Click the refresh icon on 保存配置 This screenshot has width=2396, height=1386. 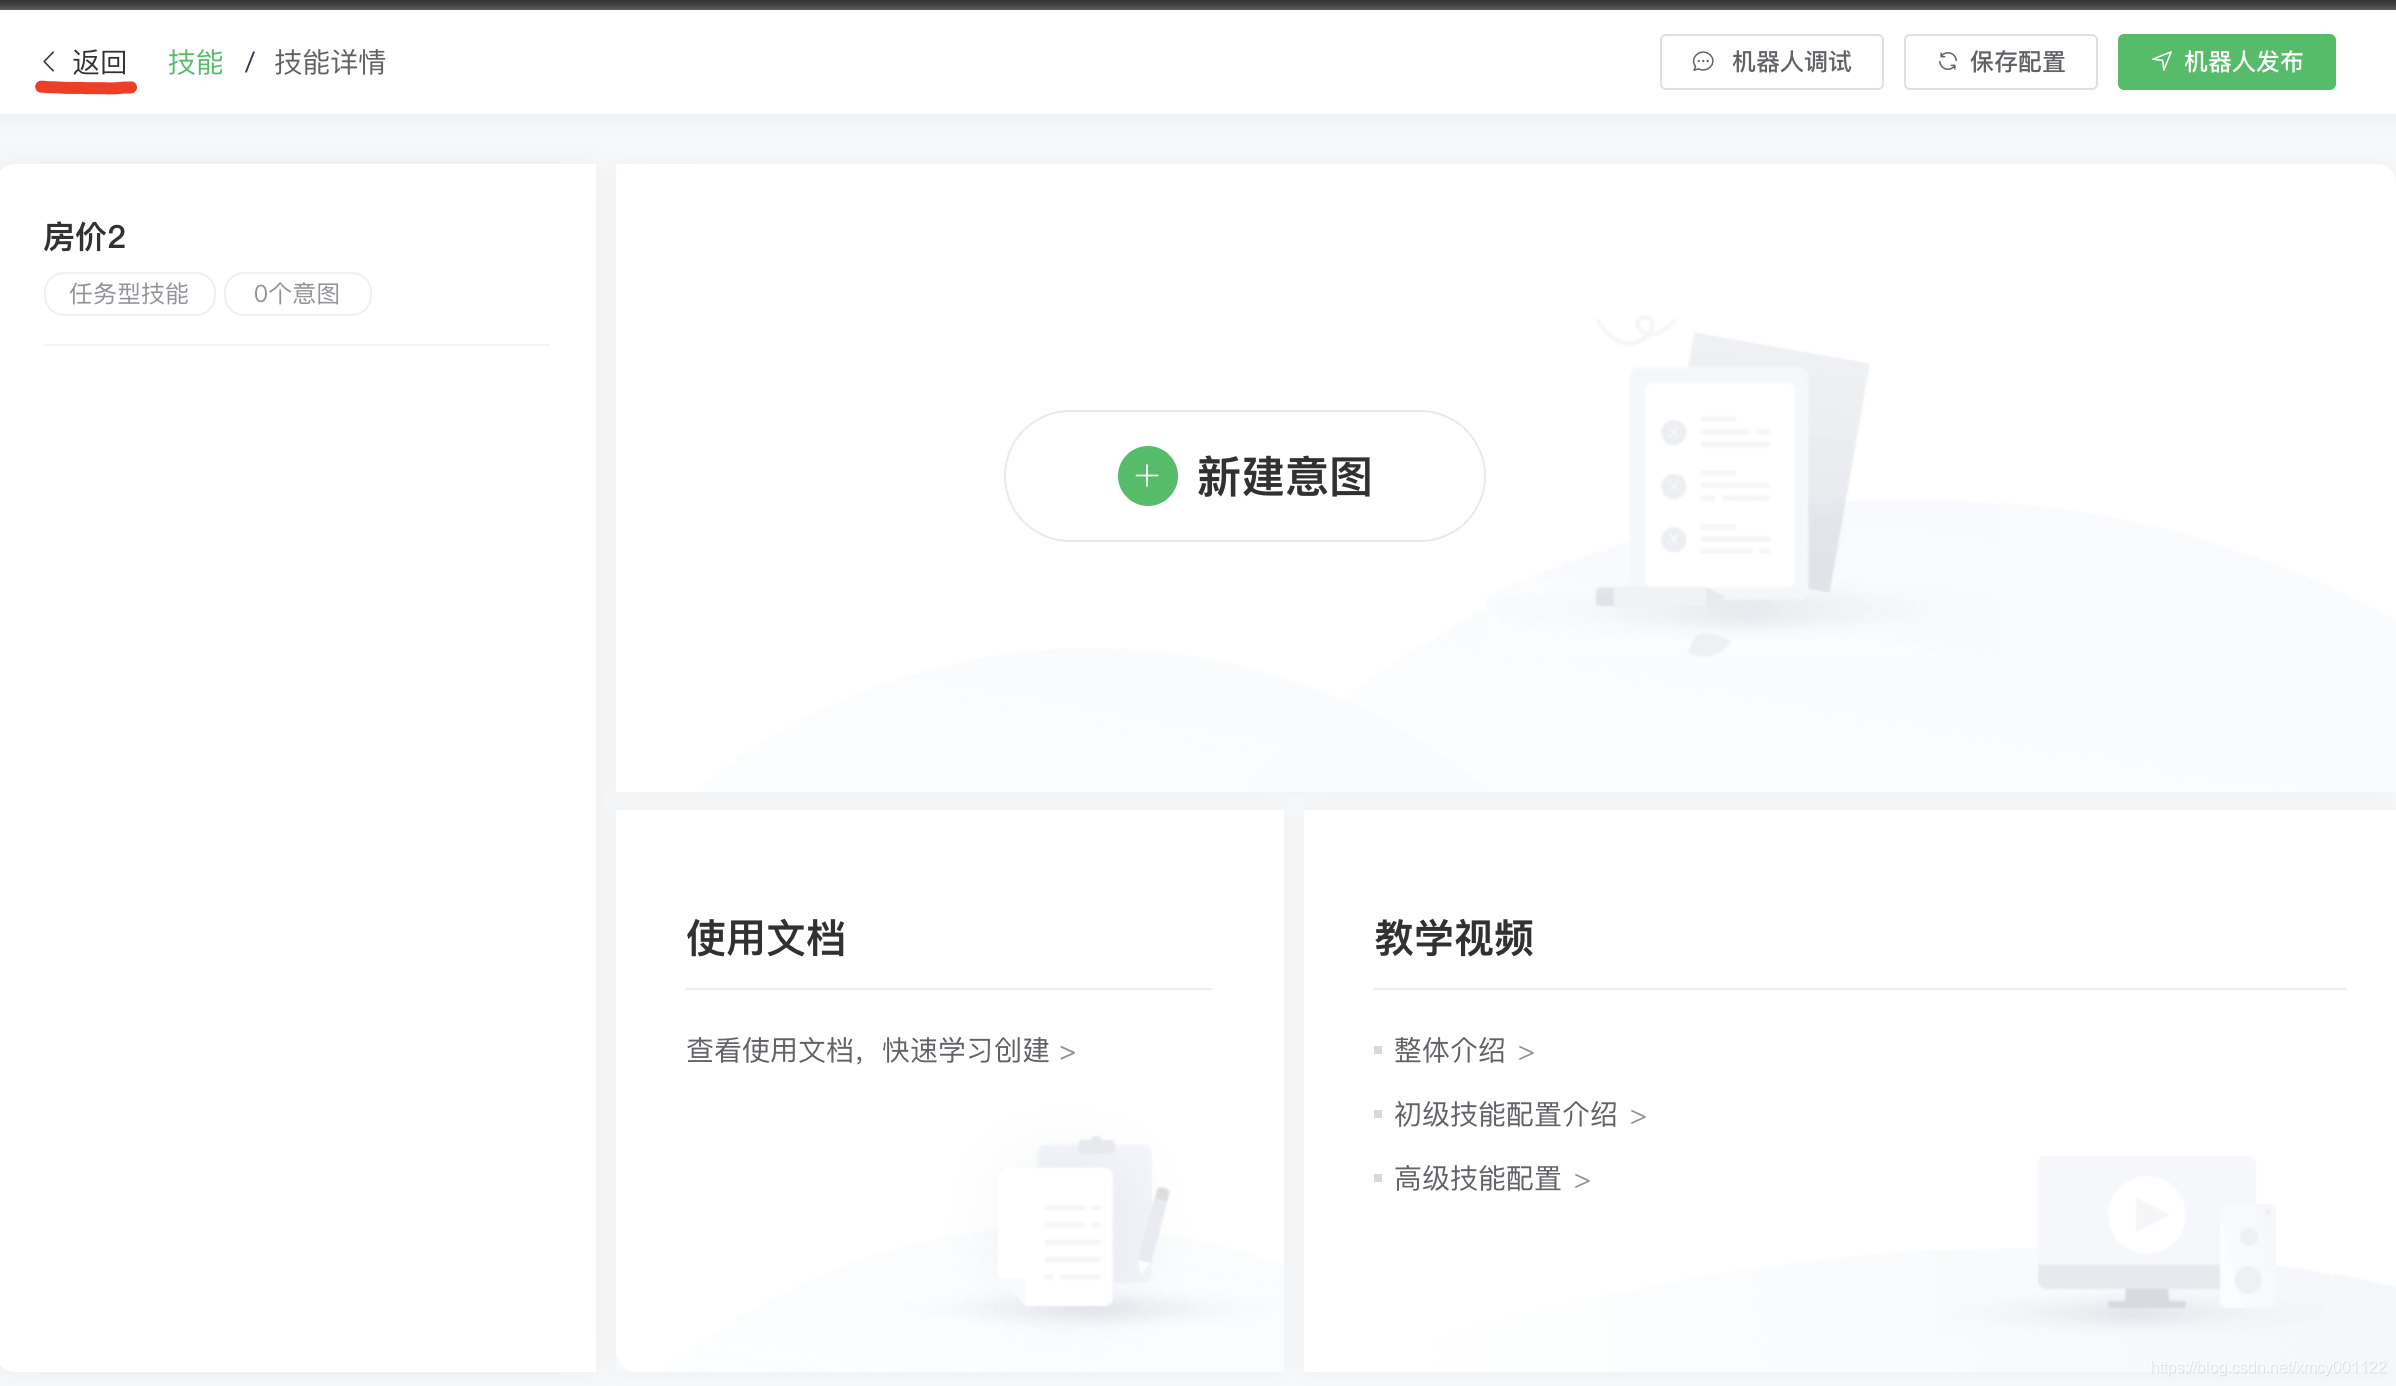(1947, 62)
